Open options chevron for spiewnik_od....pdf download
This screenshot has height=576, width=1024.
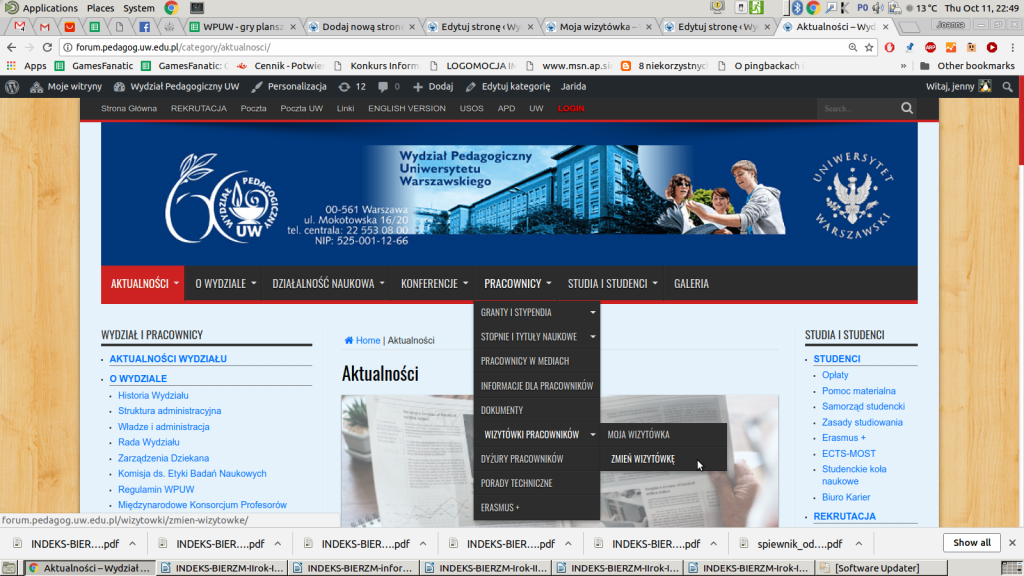click(859, 543)
